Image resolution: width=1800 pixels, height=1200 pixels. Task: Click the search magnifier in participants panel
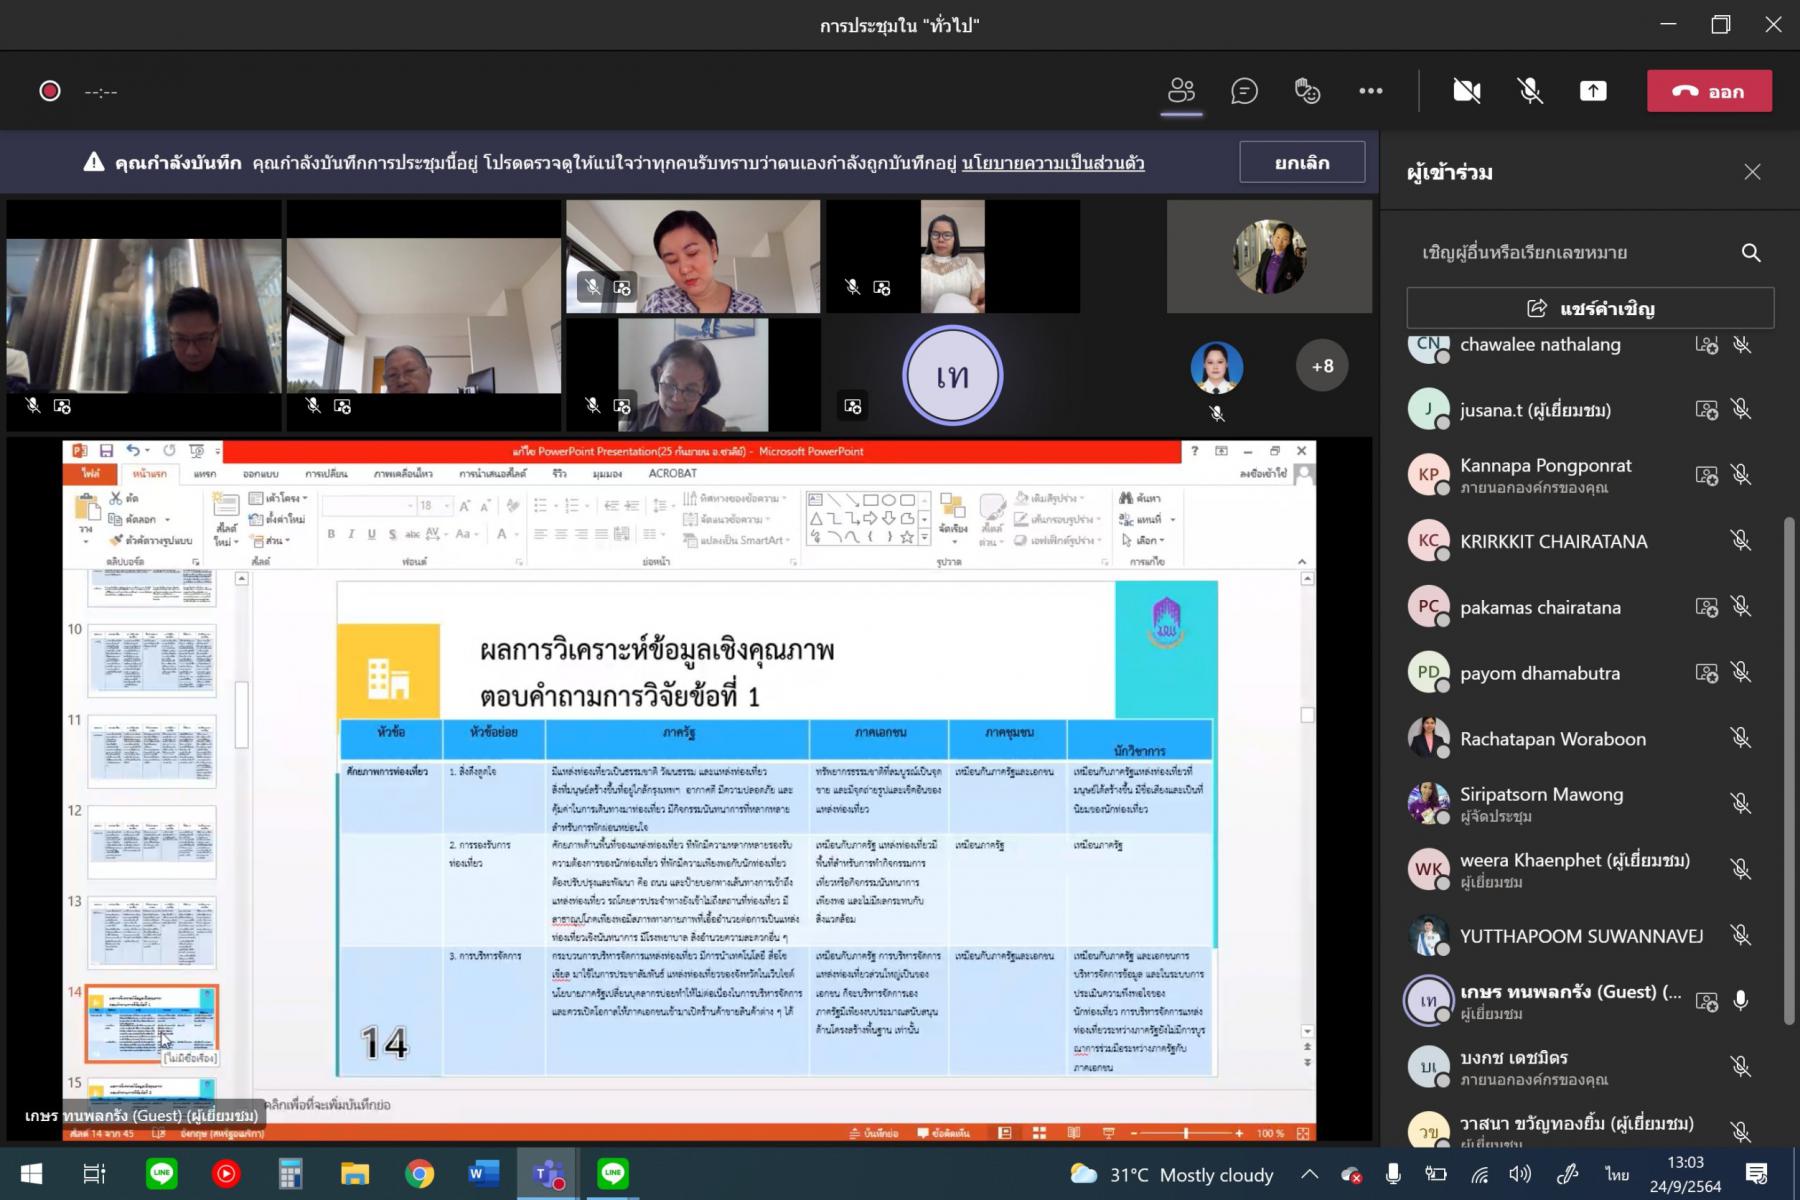tap(1751, 252)
